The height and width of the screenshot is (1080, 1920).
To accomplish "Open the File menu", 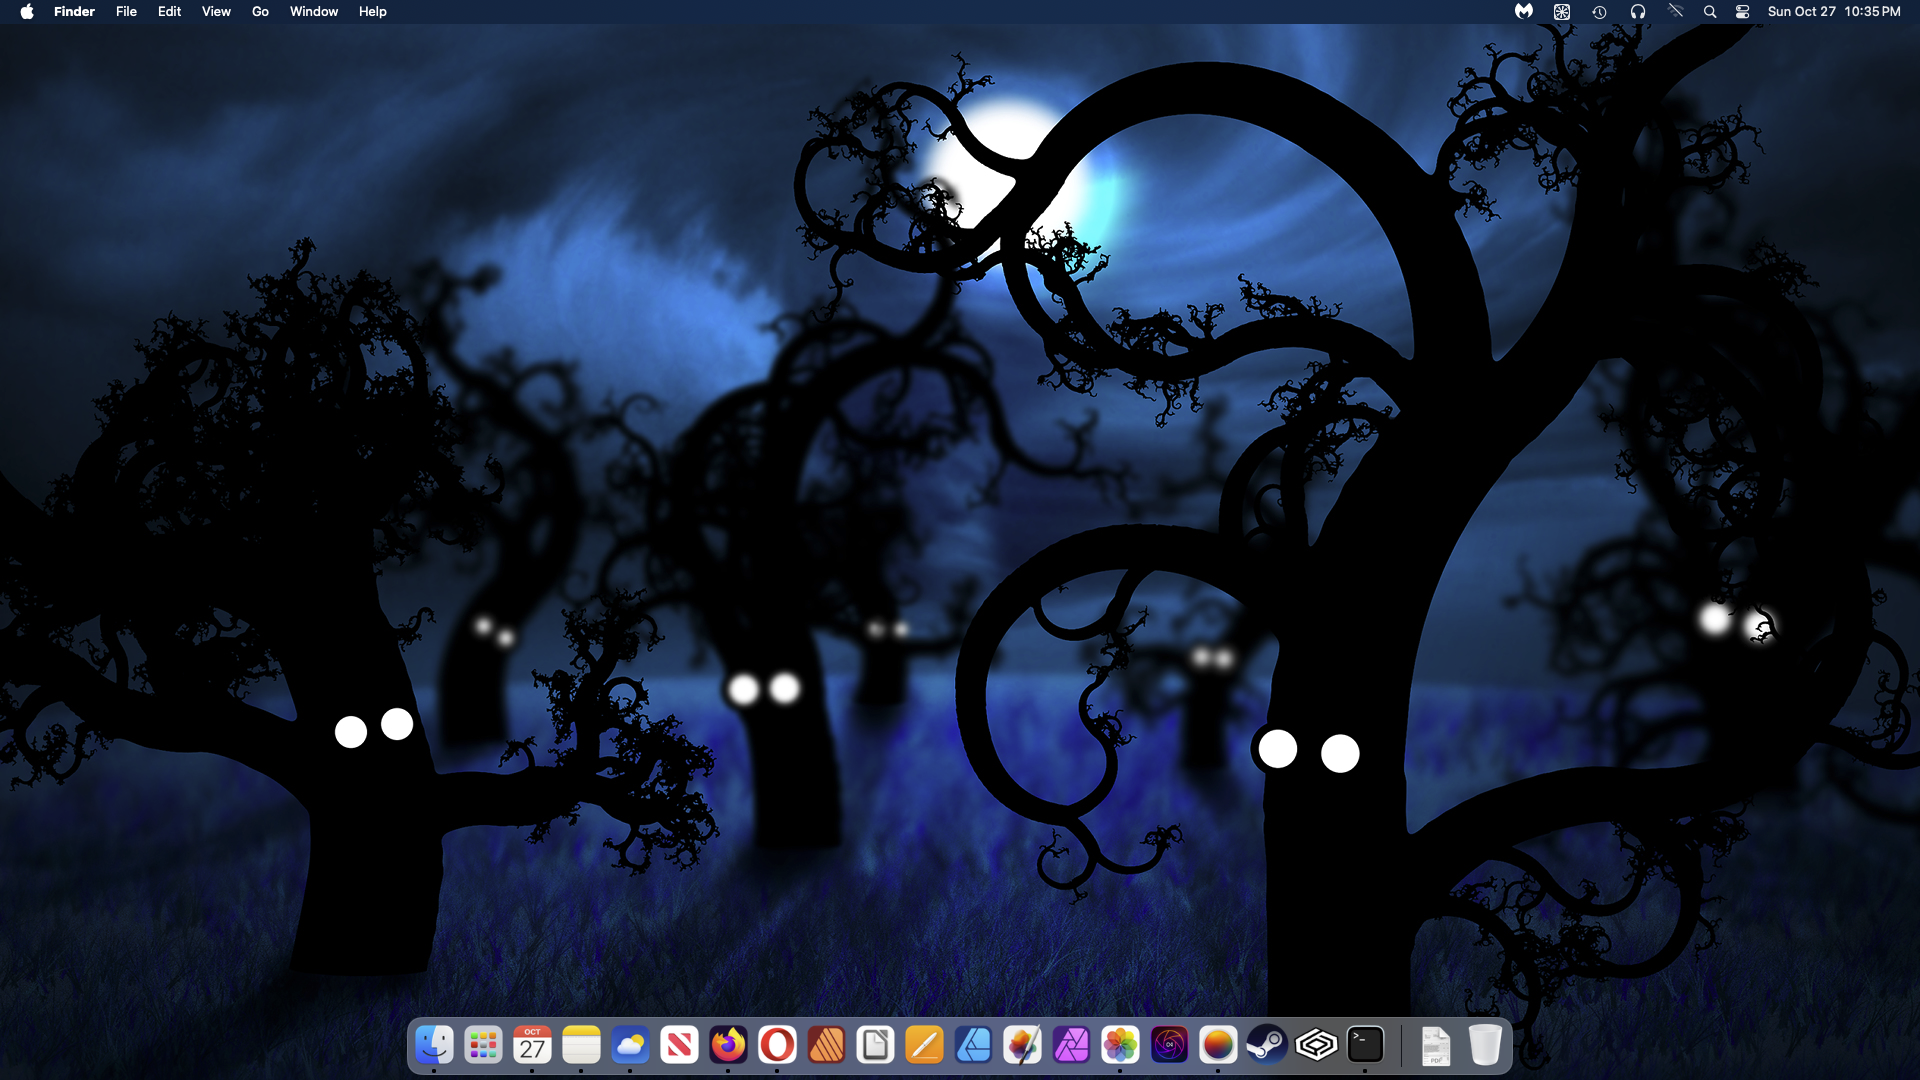I will pyautogui.click(x=126, y=12).
